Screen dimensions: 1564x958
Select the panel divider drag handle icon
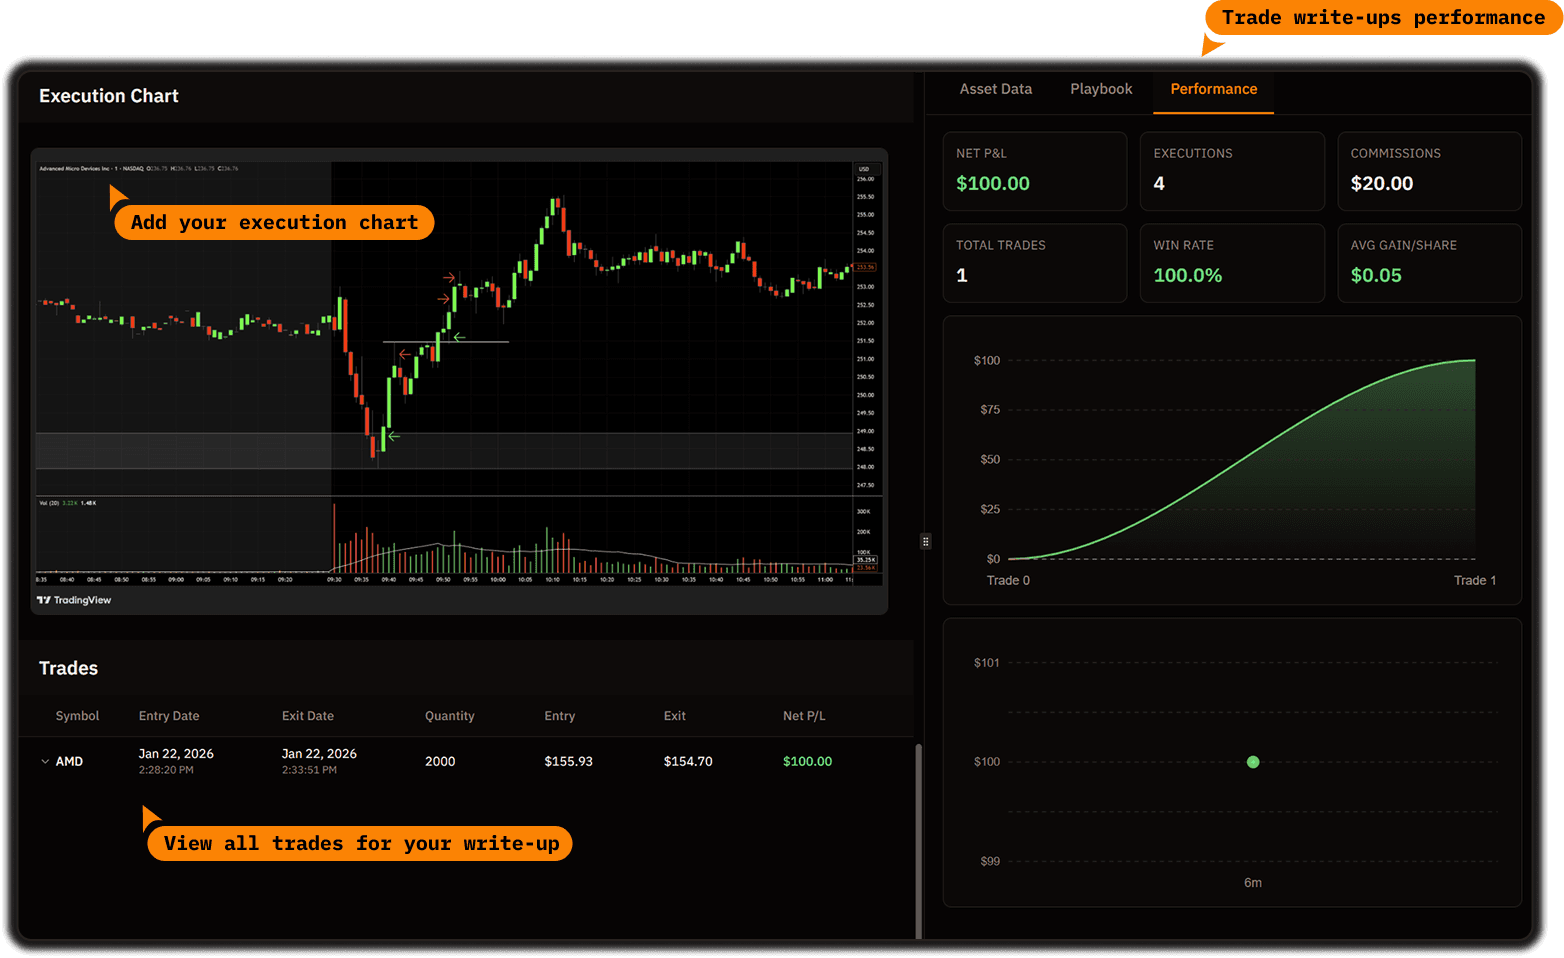point(925,541)
